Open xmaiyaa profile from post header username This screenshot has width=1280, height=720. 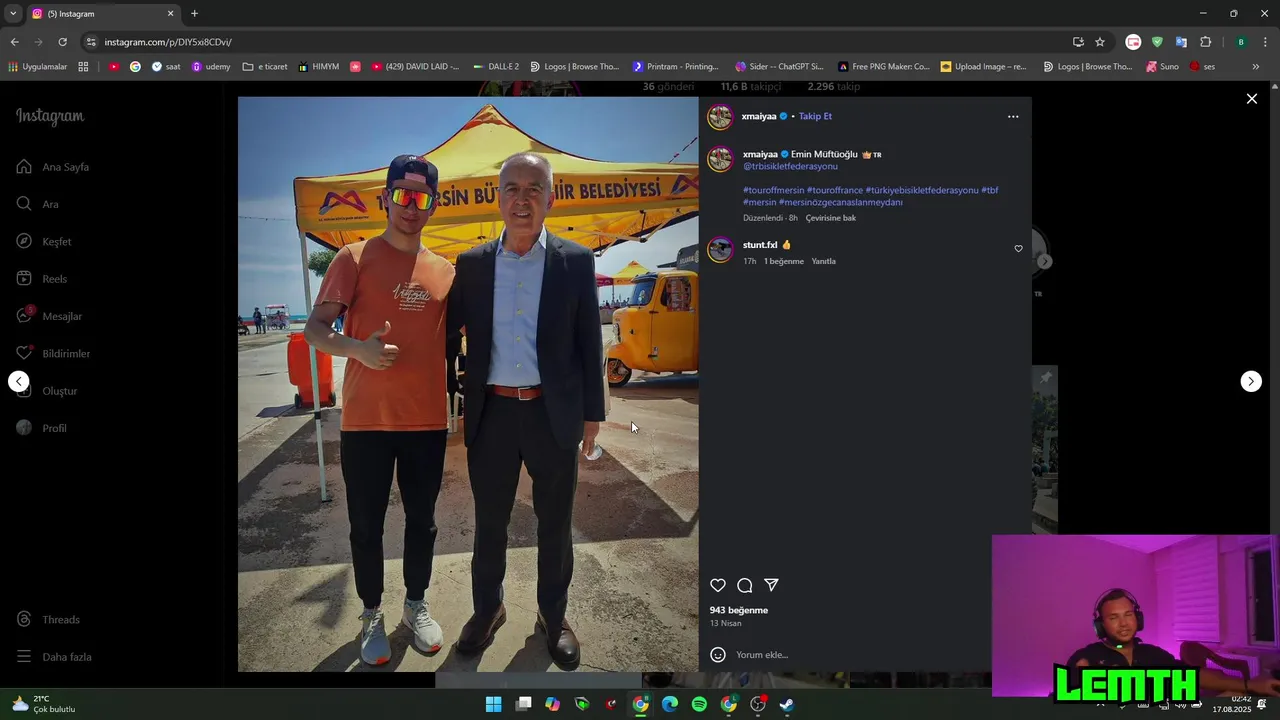click(759, 116)
